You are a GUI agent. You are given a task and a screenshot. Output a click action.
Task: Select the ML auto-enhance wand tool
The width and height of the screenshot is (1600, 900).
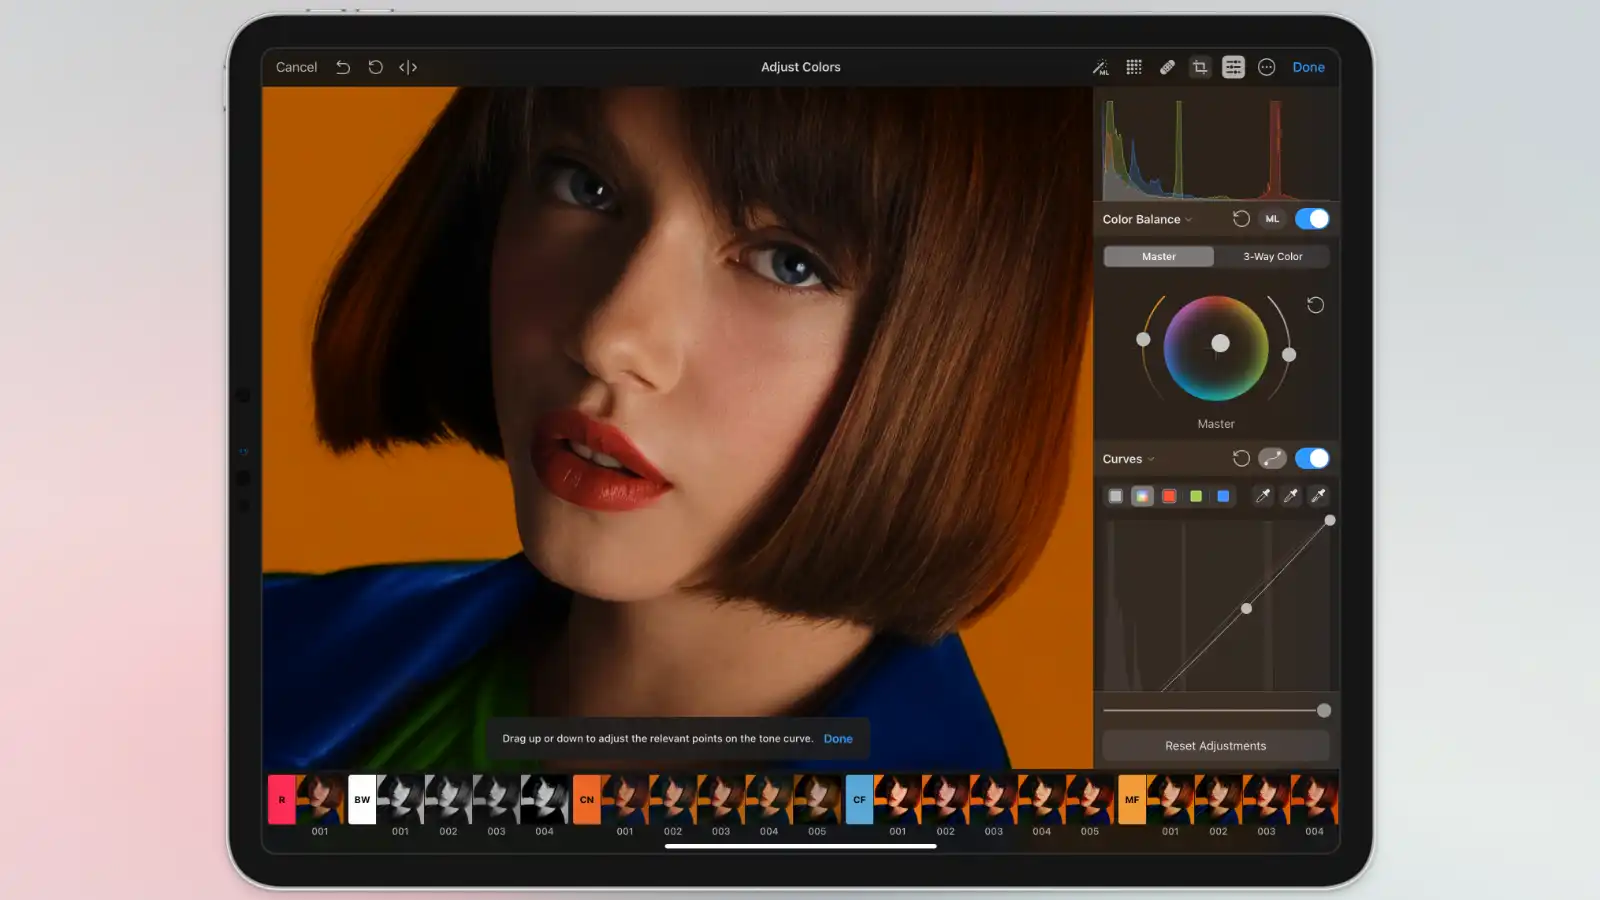point(1101,67)
